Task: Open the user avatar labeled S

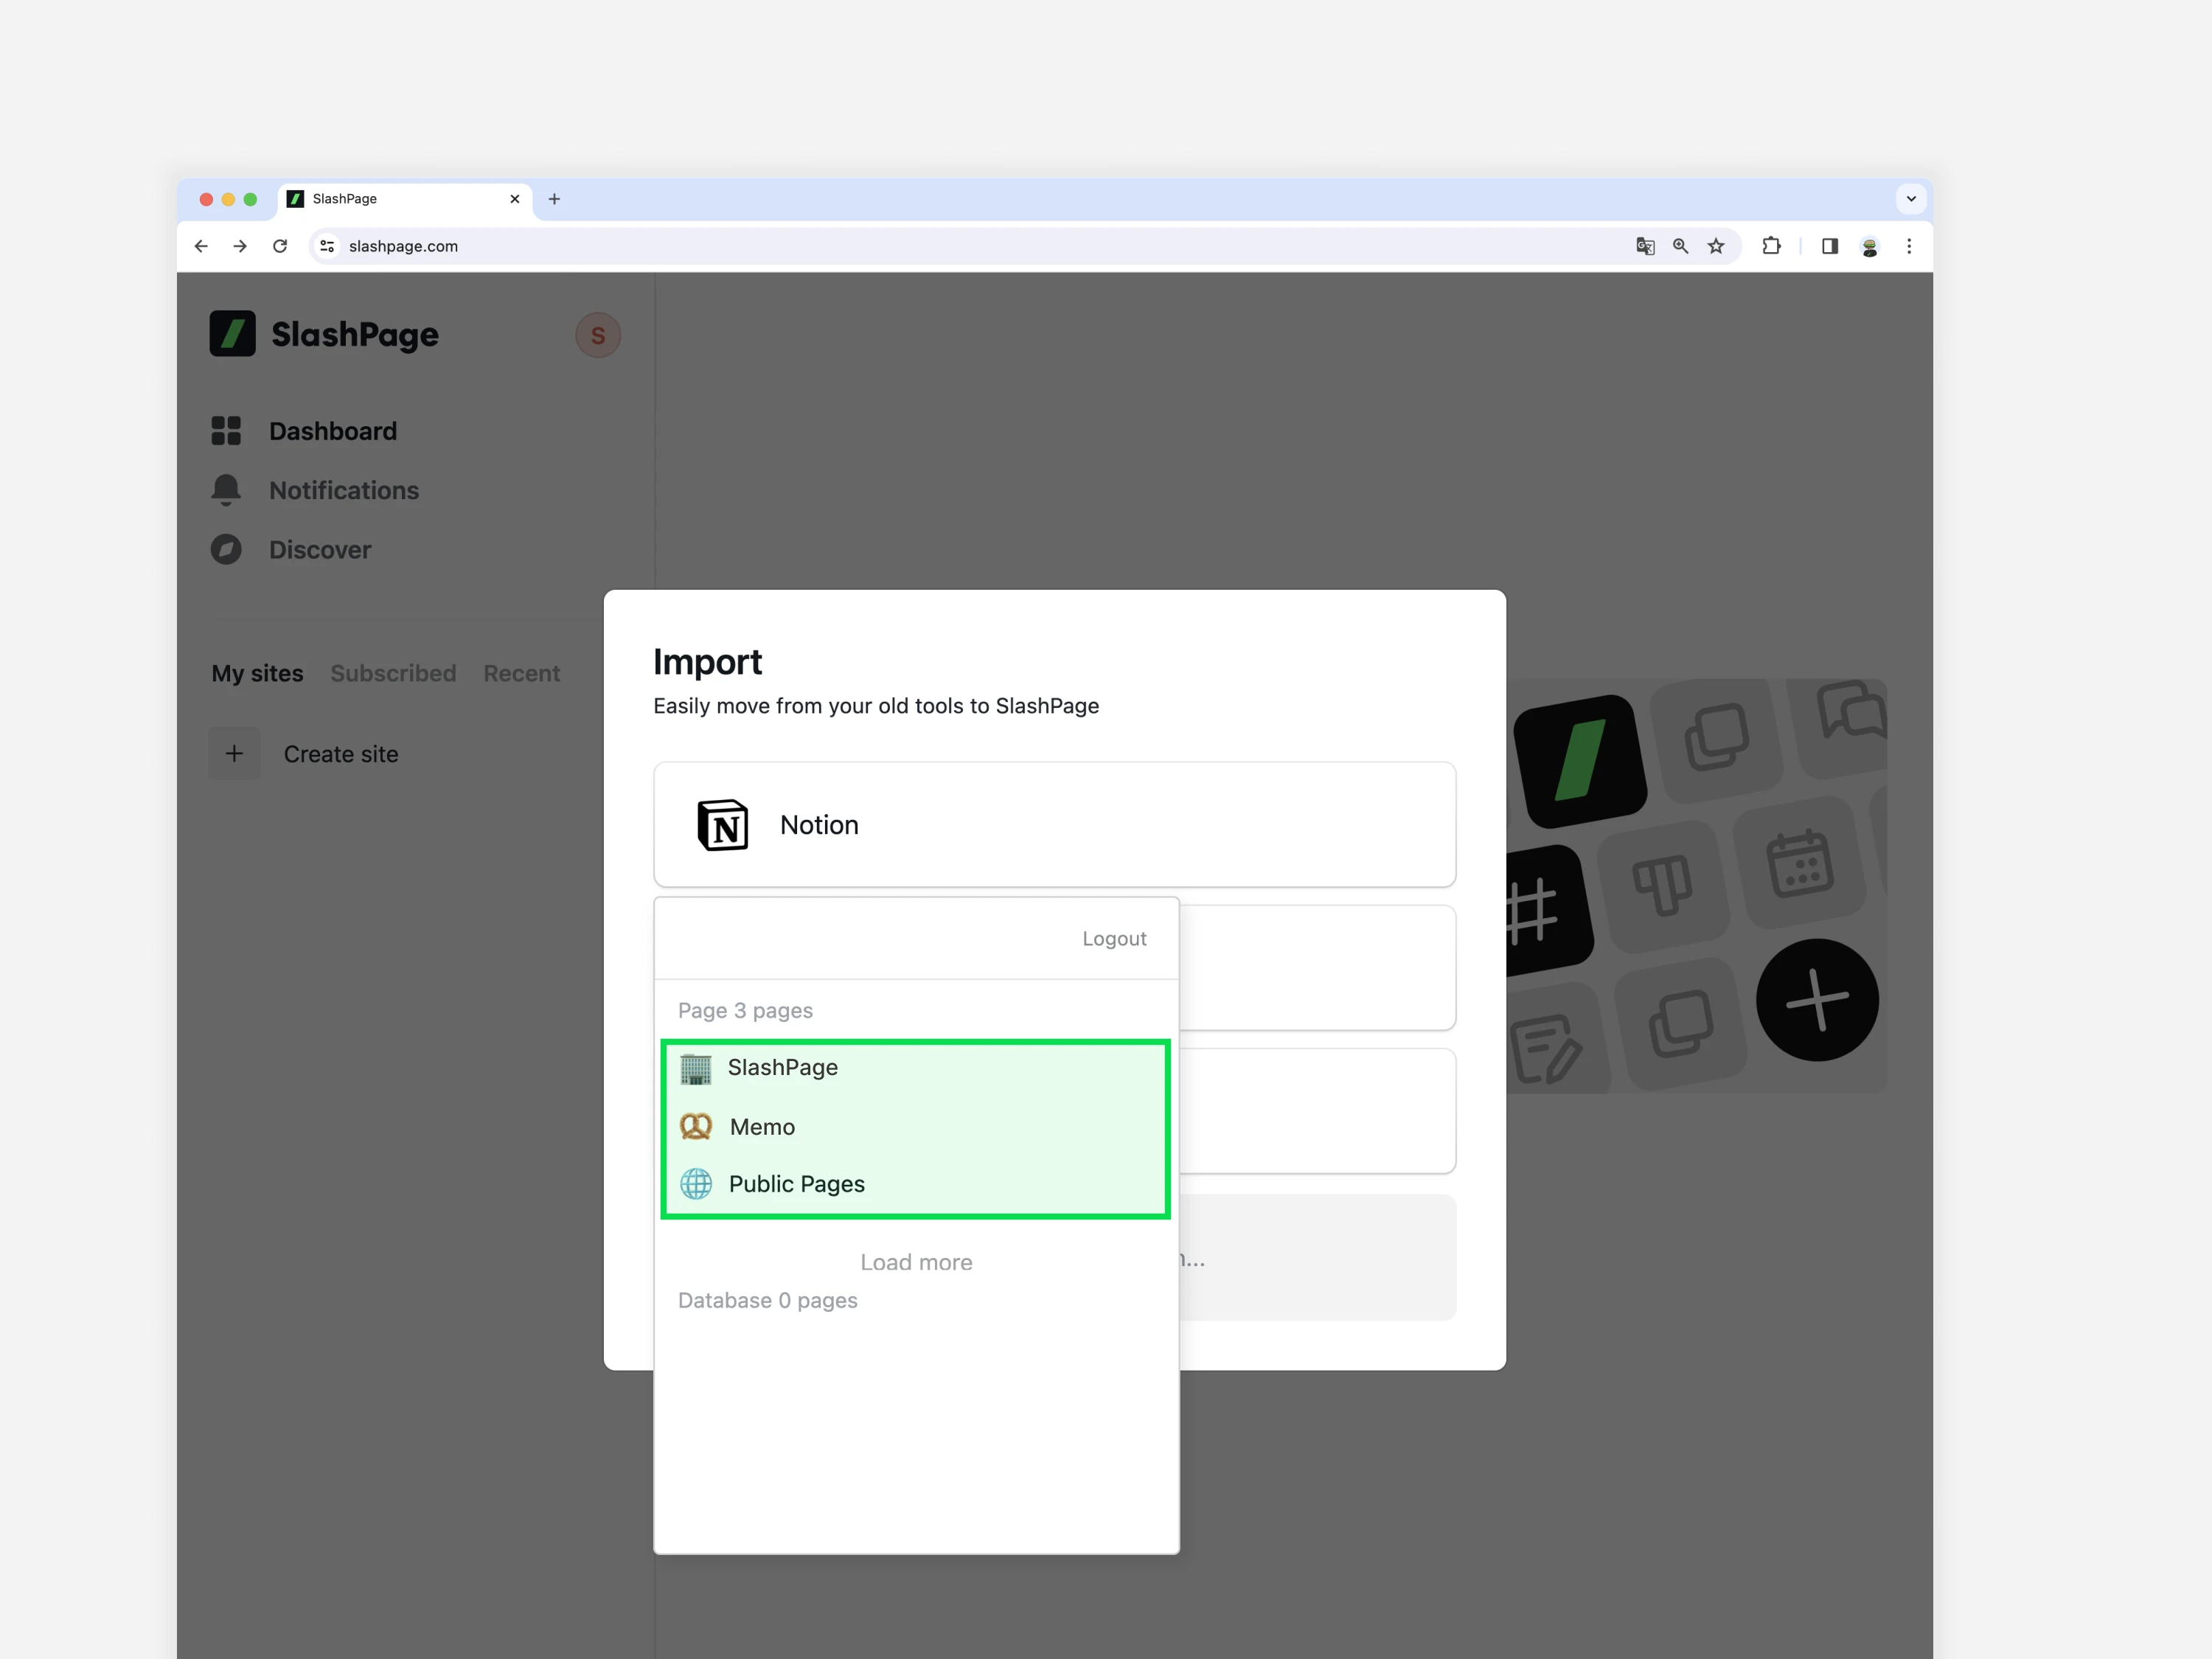Action: click(598, 335)
